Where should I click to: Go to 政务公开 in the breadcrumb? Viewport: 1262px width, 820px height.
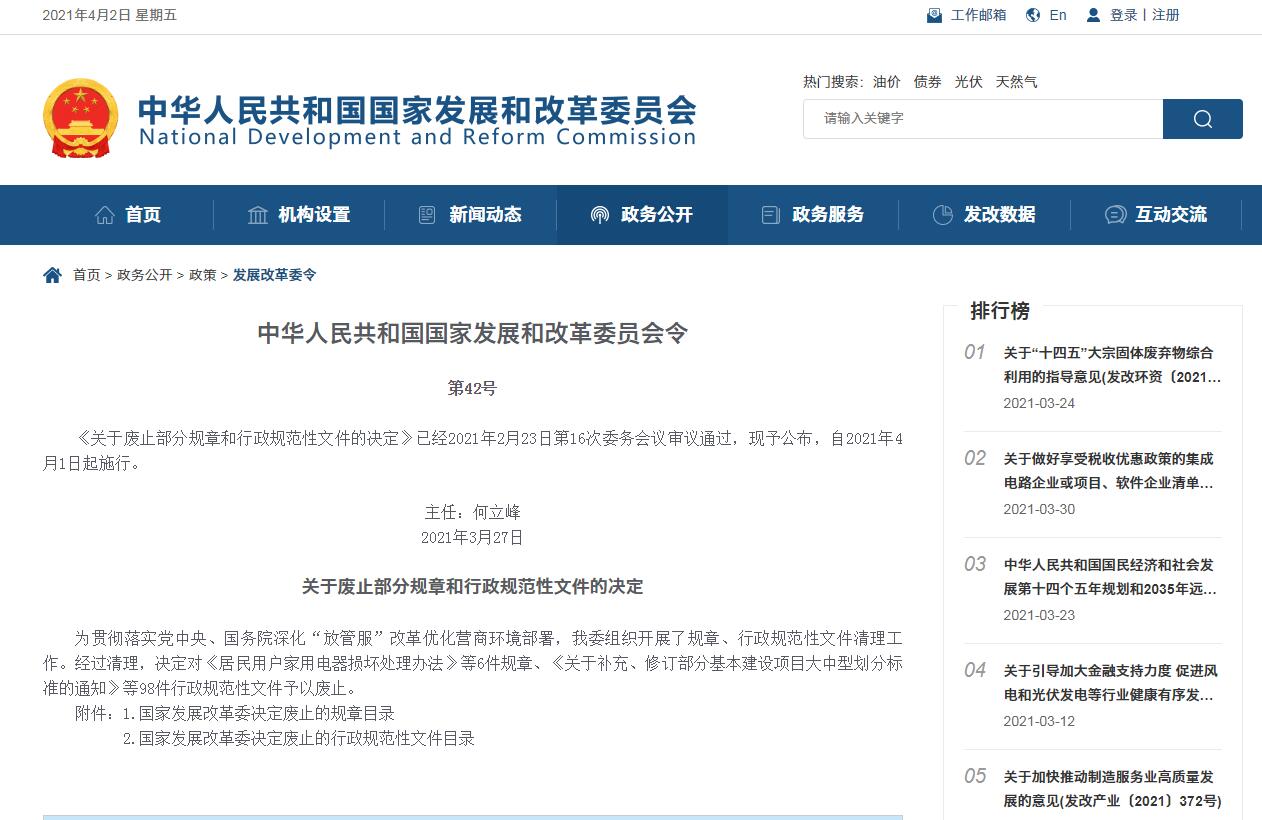coord(144,275)
